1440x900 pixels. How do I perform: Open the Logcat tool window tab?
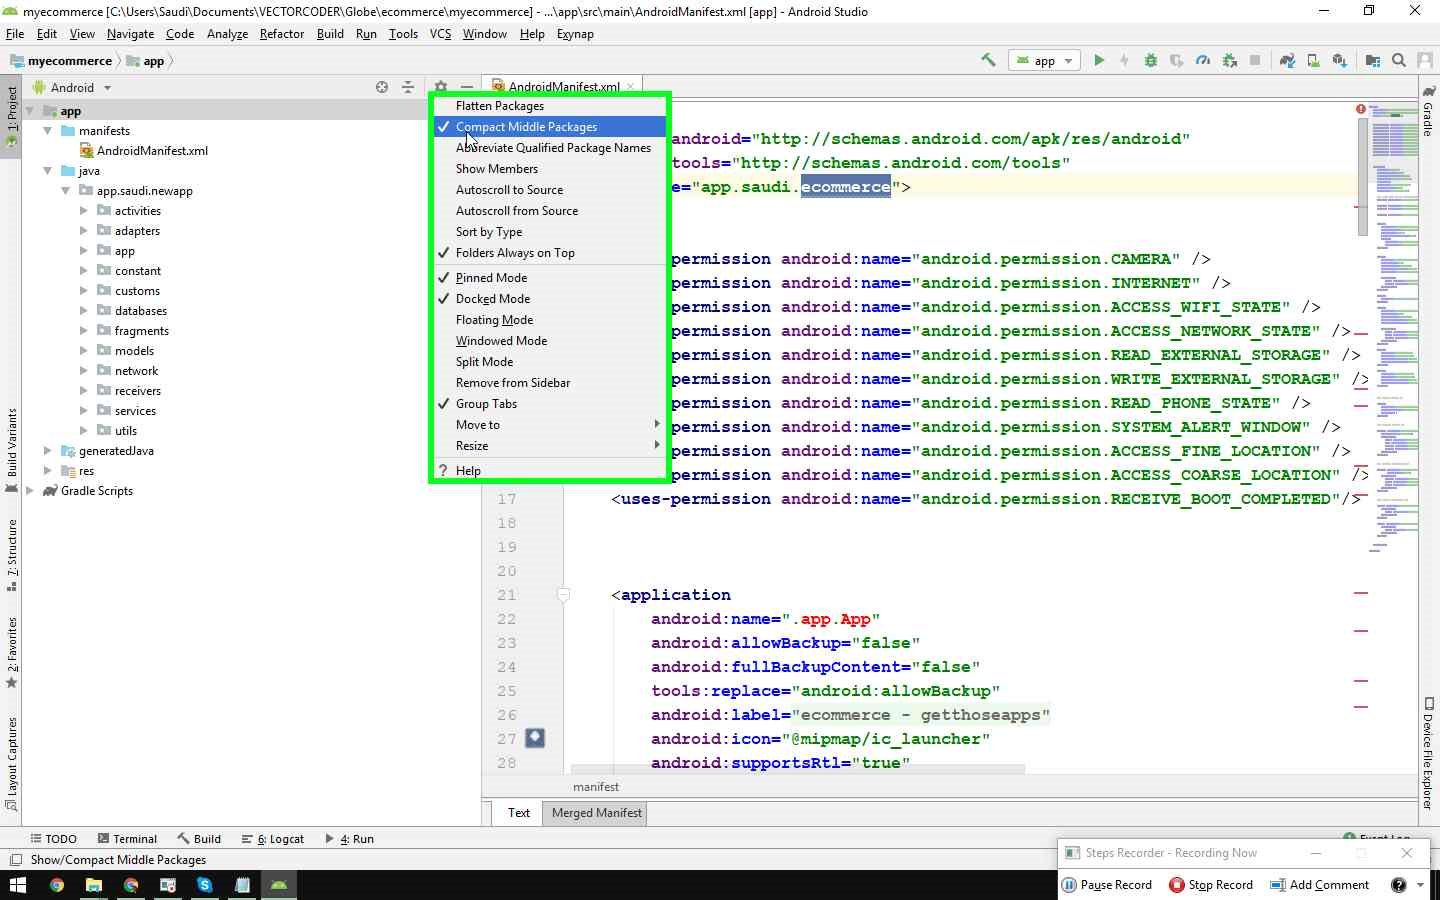point(273,839)
